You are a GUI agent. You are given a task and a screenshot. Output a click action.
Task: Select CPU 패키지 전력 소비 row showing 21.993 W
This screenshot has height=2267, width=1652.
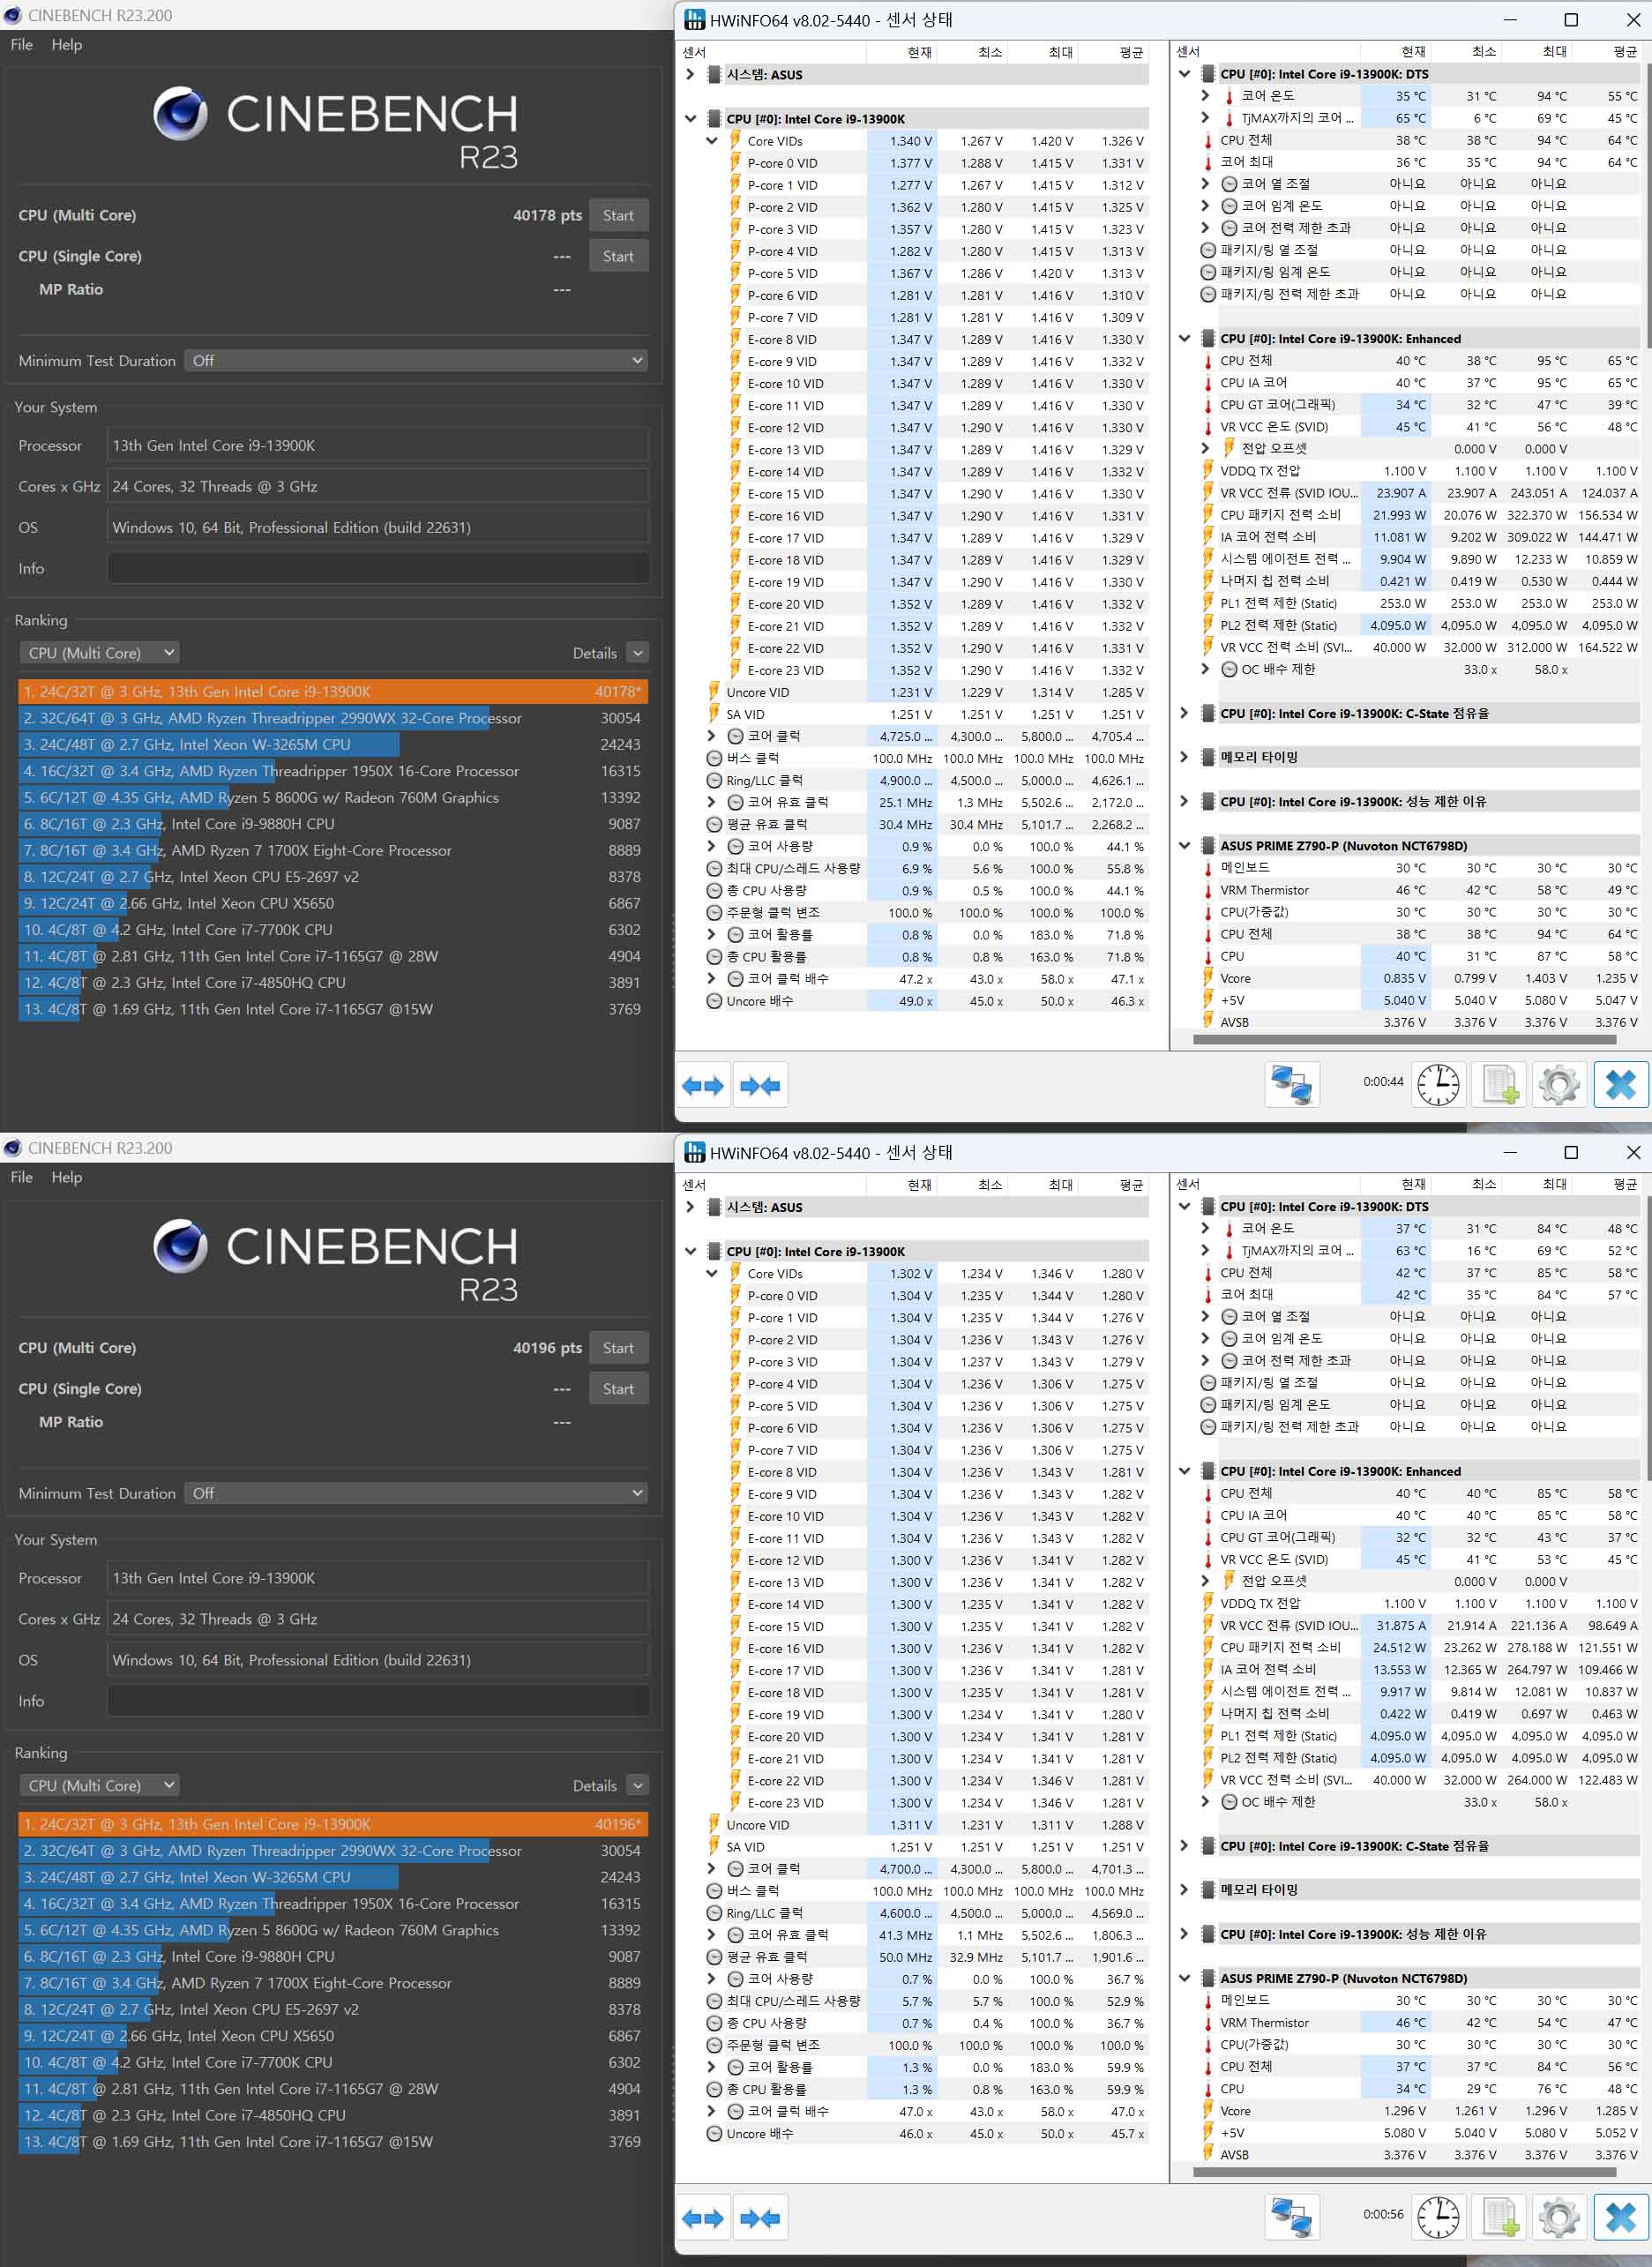tap(1420, 515)
